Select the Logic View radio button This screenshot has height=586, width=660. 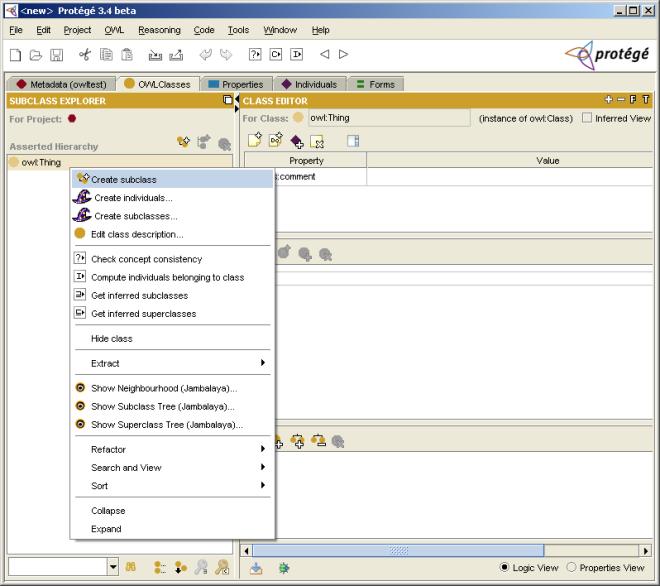(x=504, y=567)
